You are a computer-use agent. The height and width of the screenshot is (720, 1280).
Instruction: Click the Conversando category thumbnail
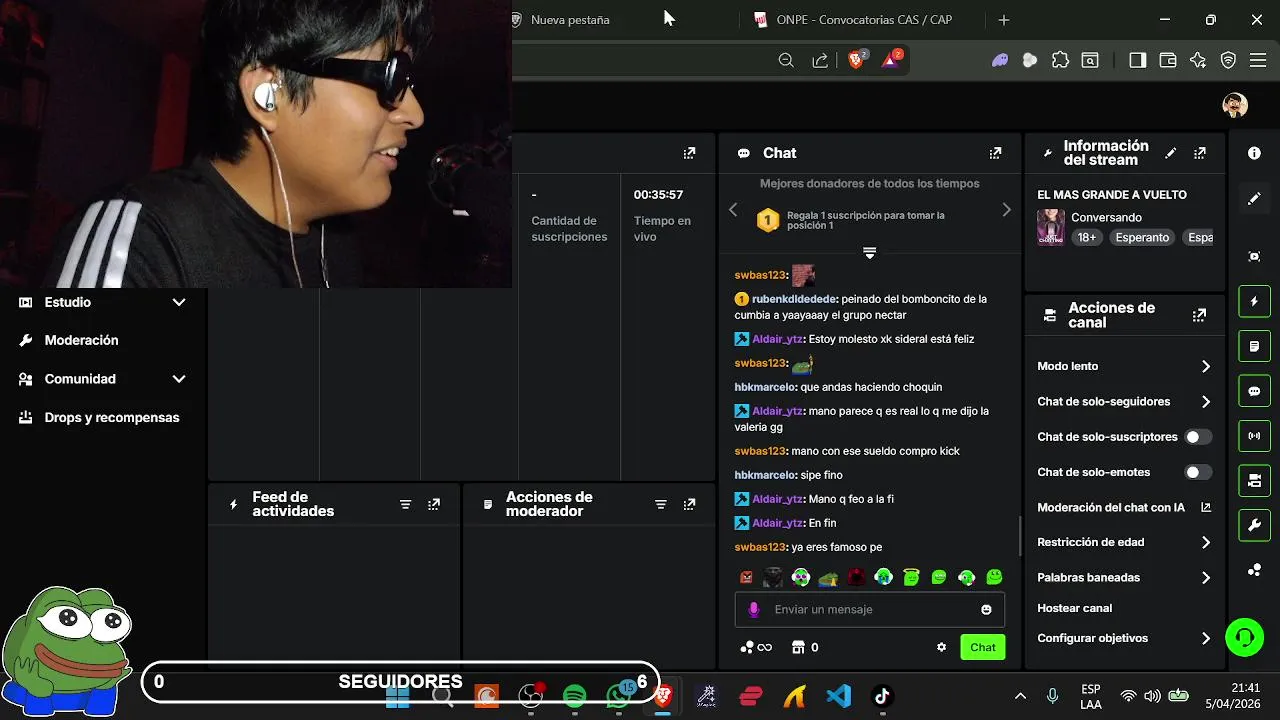pyautogui.click(x=1050, y=227)
